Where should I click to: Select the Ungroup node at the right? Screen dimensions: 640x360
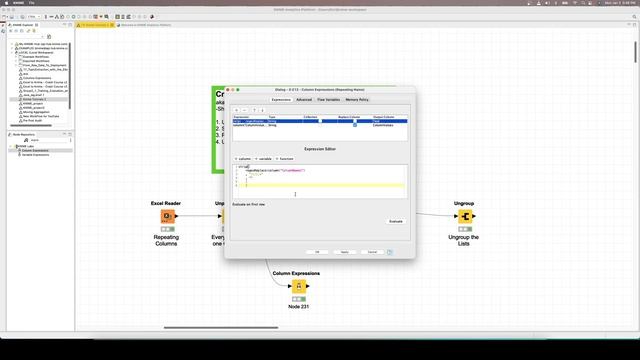pyautogui.click(x=465, y=216)
